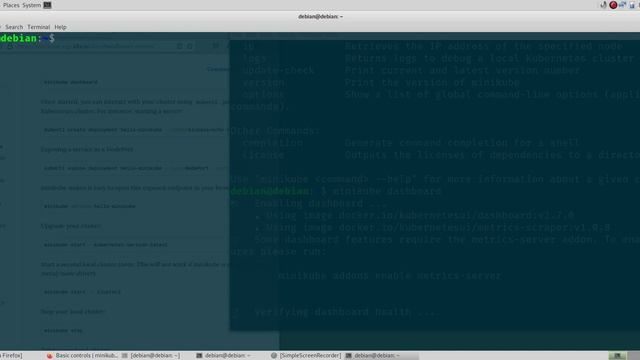This screenshot has width=640, height=360.
Task: Click the network connection tray icon
Action: [x=622, y=5]
